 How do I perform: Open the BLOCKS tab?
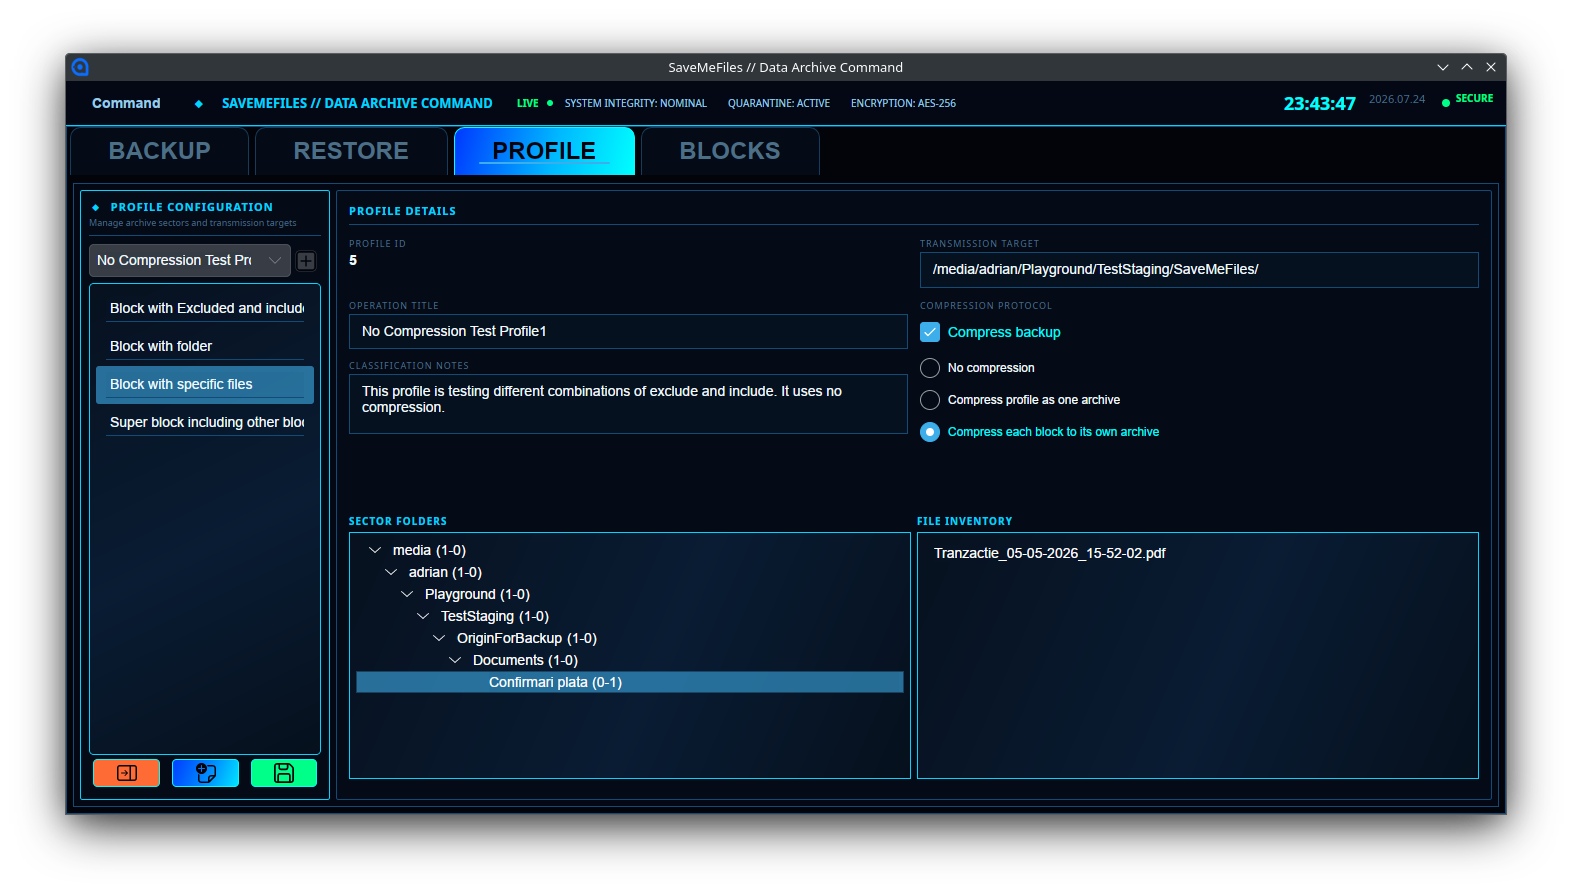point(730,151)
